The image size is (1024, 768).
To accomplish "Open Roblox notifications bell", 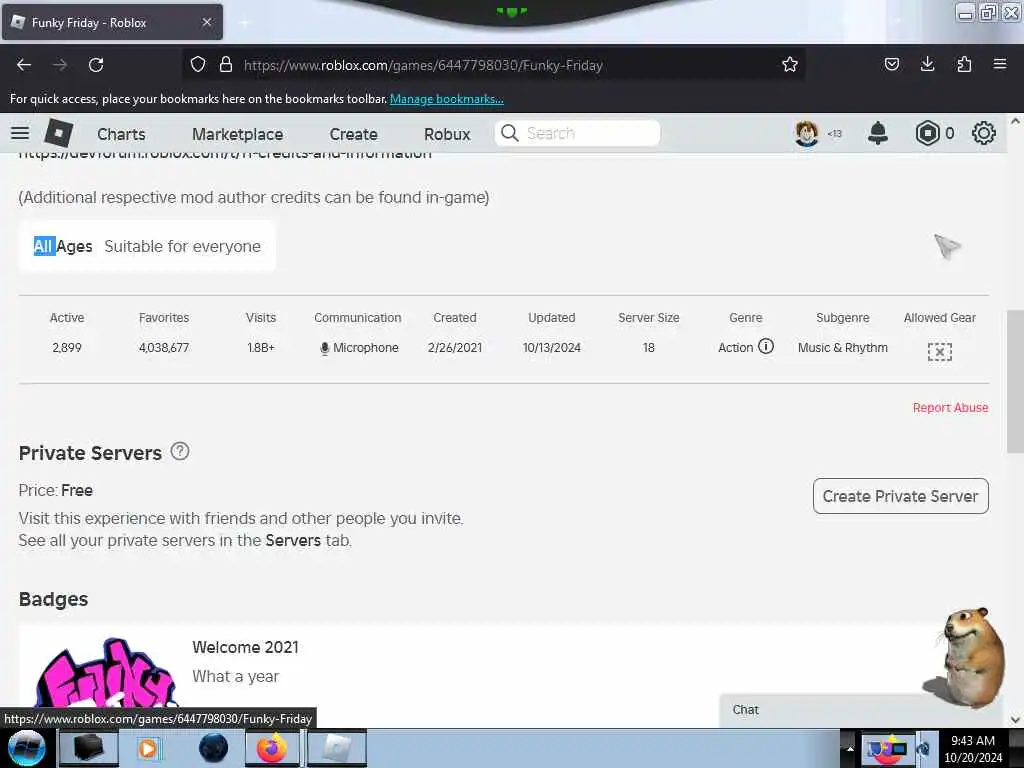I will (x=878, y=133).
